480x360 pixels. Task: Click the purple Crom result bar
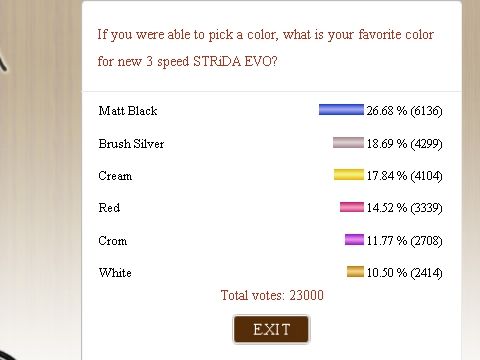(x=354, y=240)
